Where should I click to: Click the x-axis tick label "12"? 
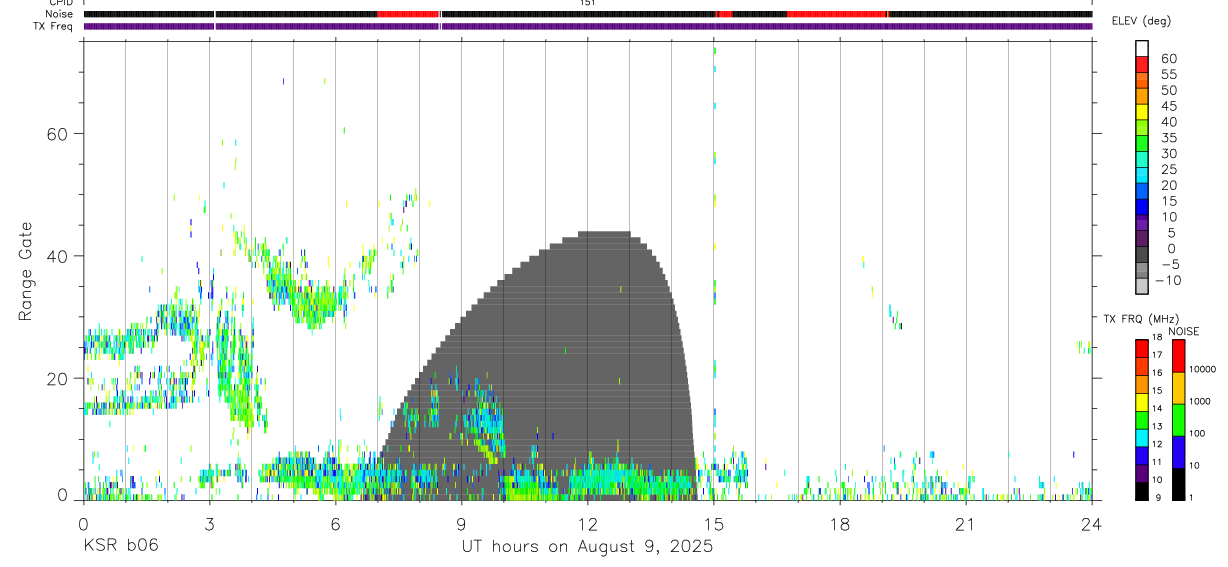pyautogui.click(x=587, y=523)
